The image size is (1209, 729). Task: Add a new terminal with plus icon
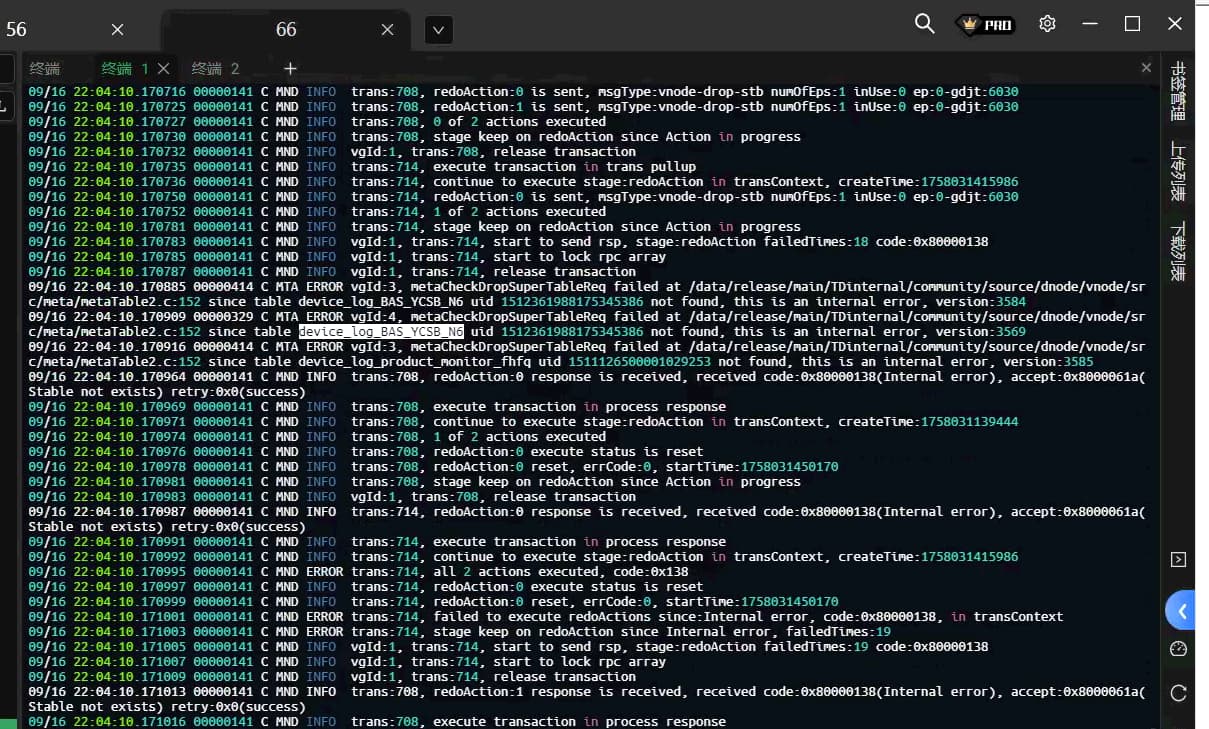290,68
